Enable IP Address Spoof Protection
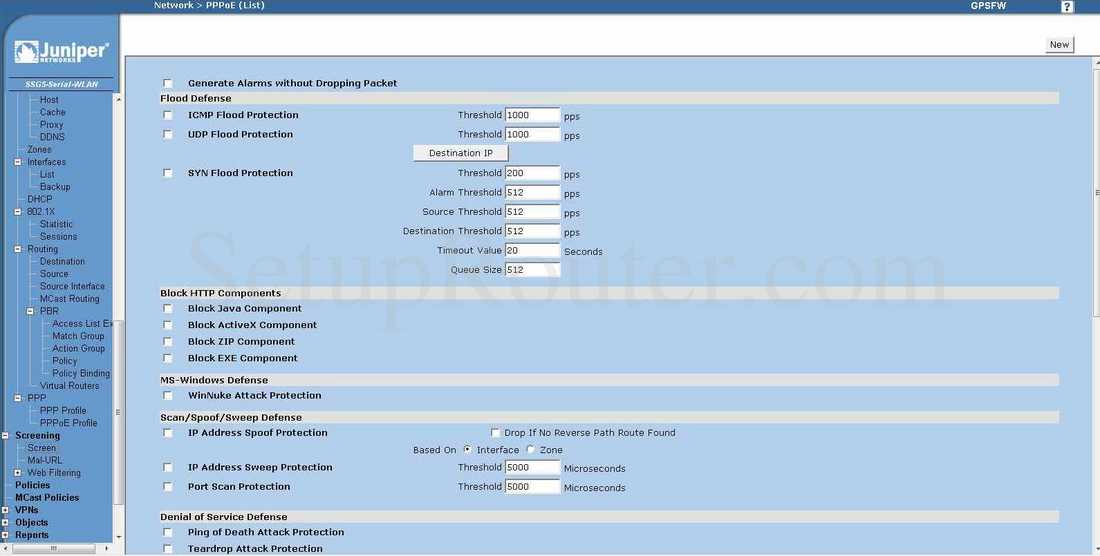 tap(168, 433)
